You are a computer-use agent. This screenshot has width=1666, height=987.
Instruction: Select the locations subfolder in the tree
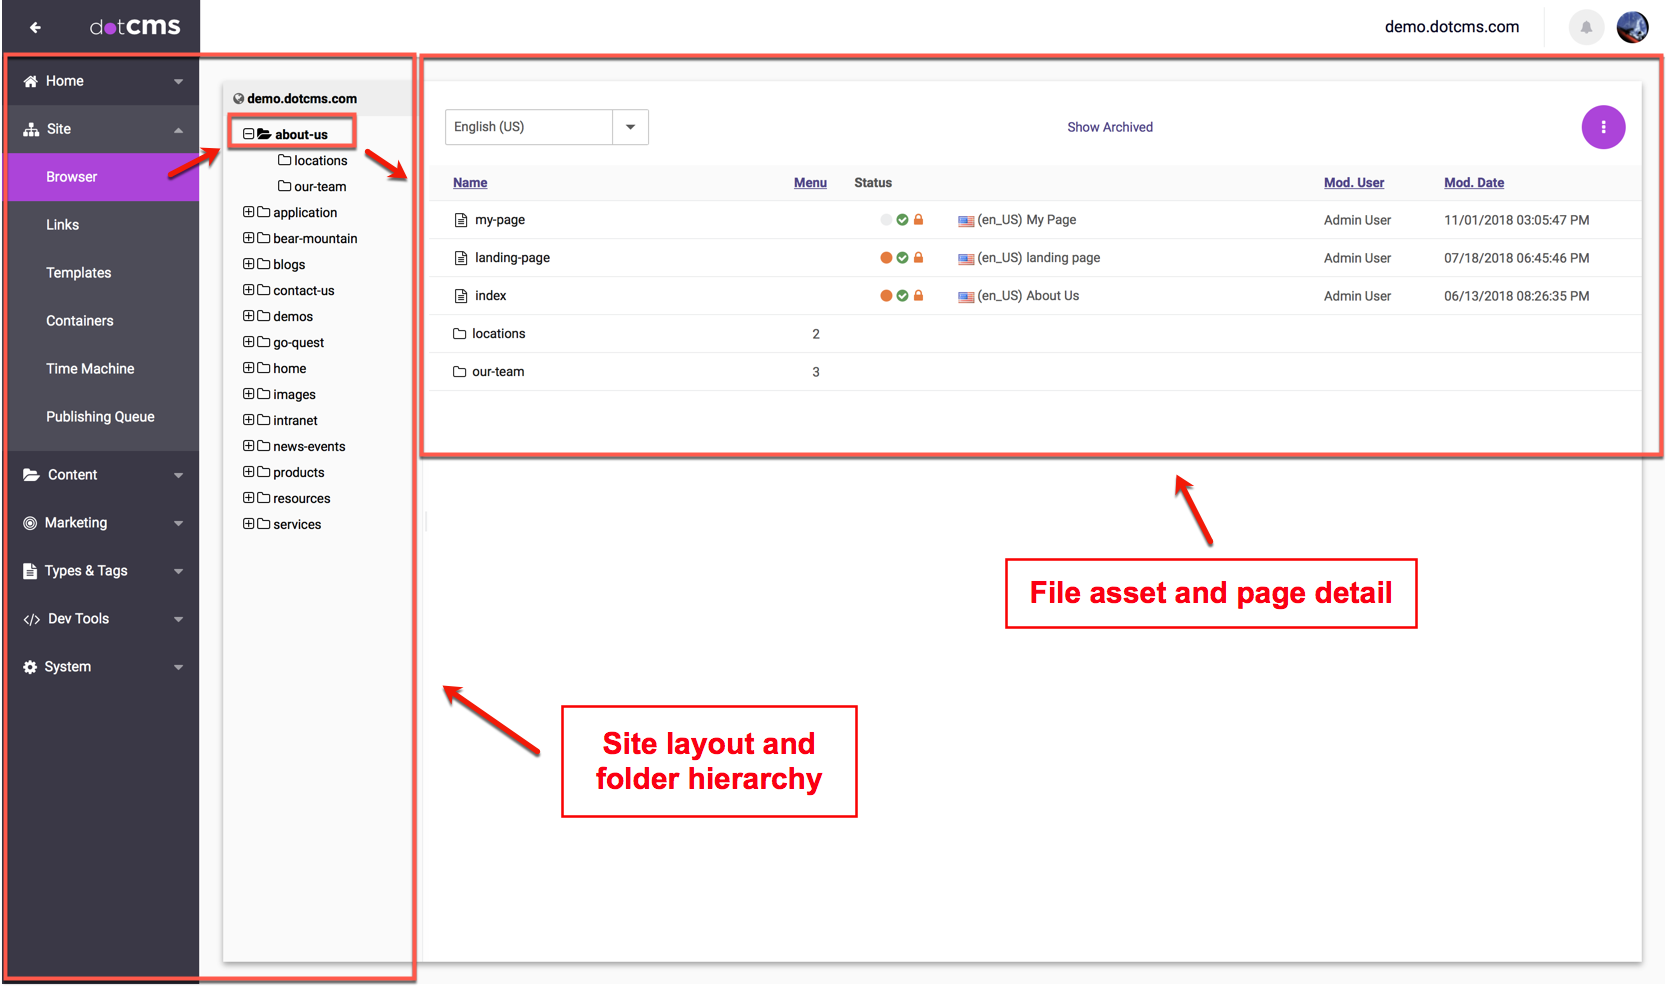coord(320,161)
